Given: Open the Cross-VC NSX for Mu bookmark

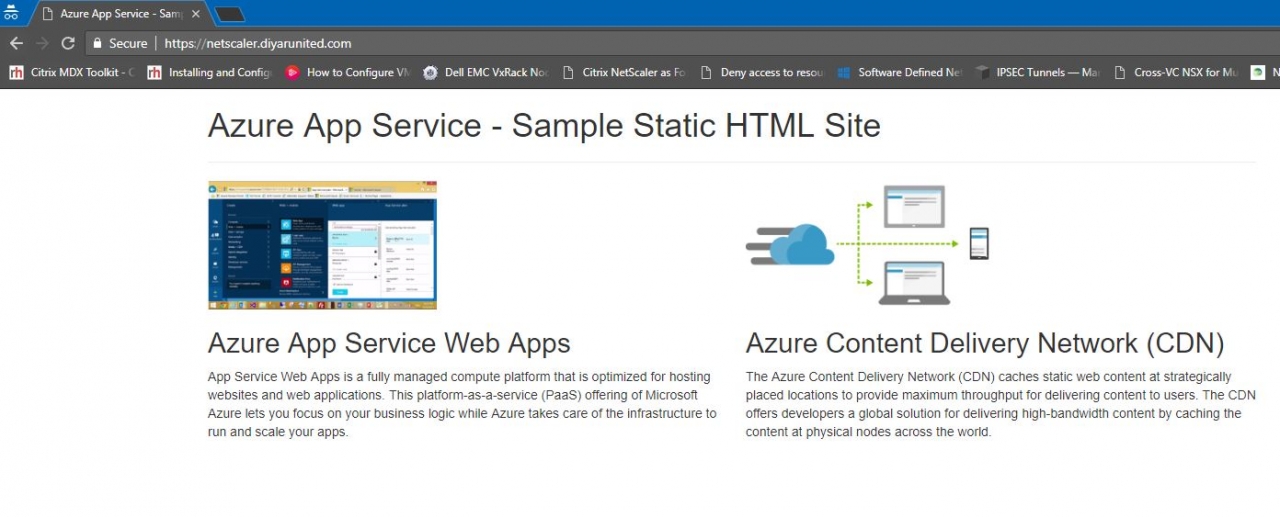Looking at the screenshot, I should pyautogui.click(x=1175, y=72).
